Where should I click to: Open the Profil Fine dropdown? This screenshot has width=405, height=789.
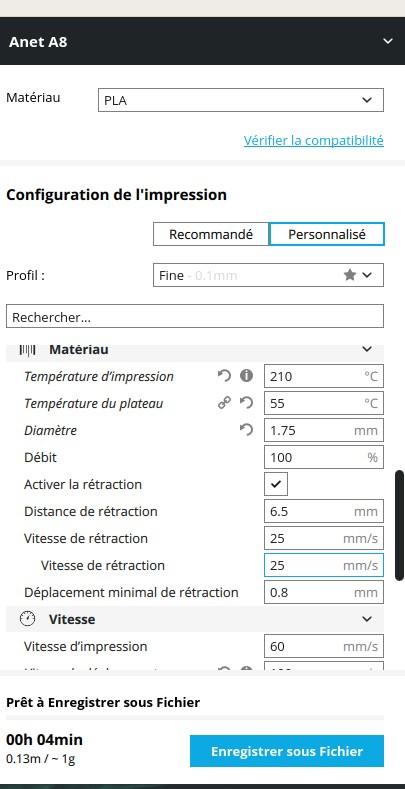(x=268, y=275)
